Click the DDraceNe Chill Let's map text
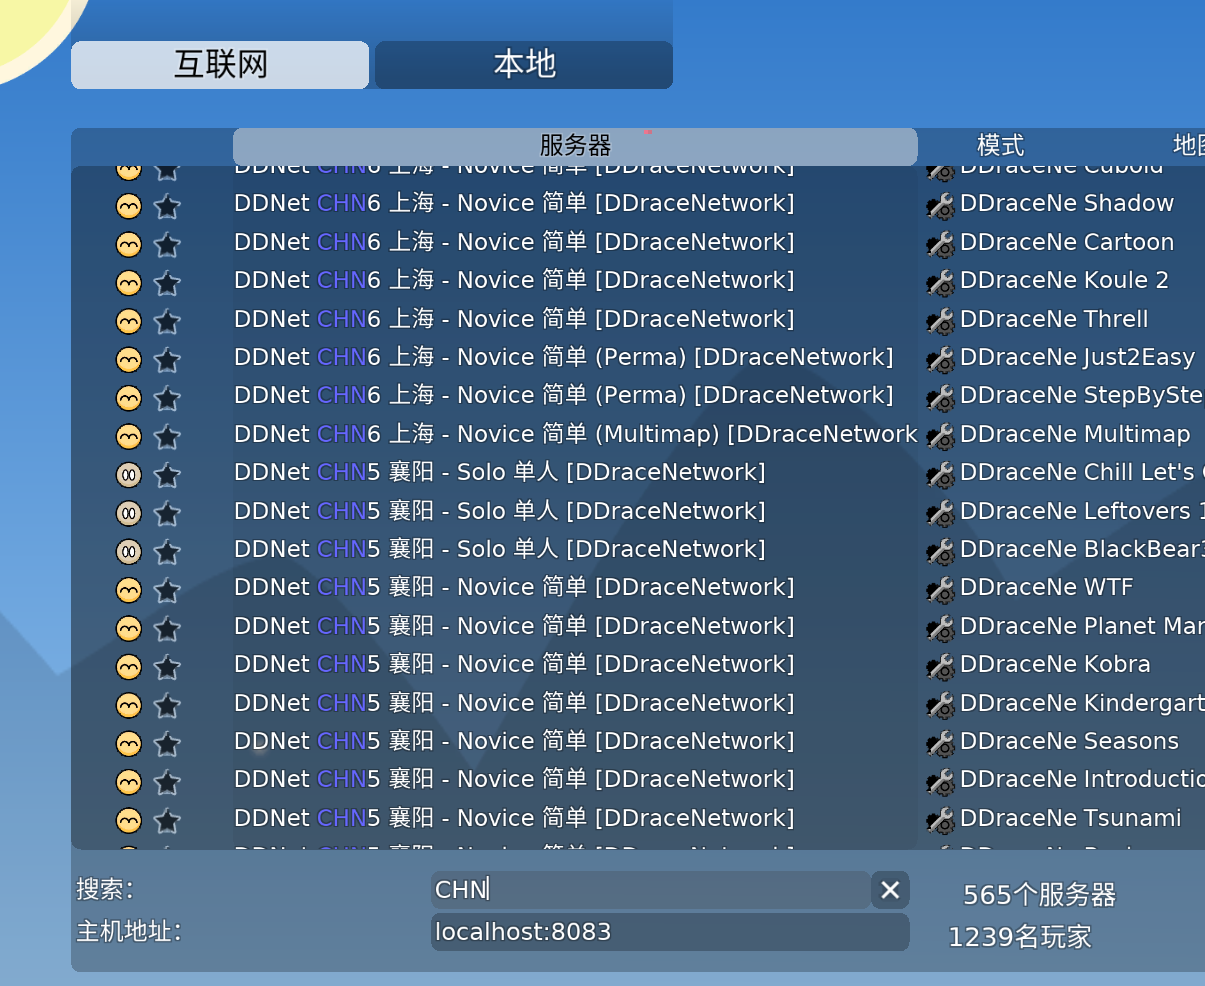 tap(1082, 472)
